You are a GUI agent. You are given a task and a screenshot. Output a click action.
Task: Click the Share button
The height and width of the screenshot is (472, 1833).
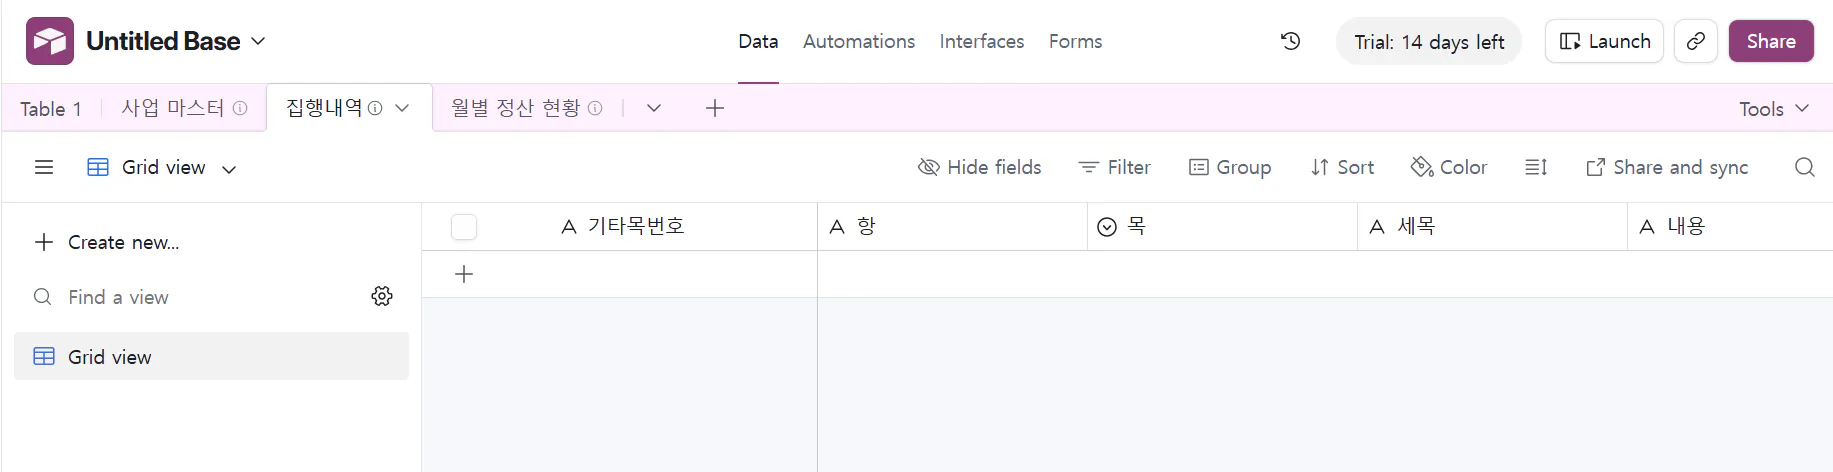[x=1770, y=41]
